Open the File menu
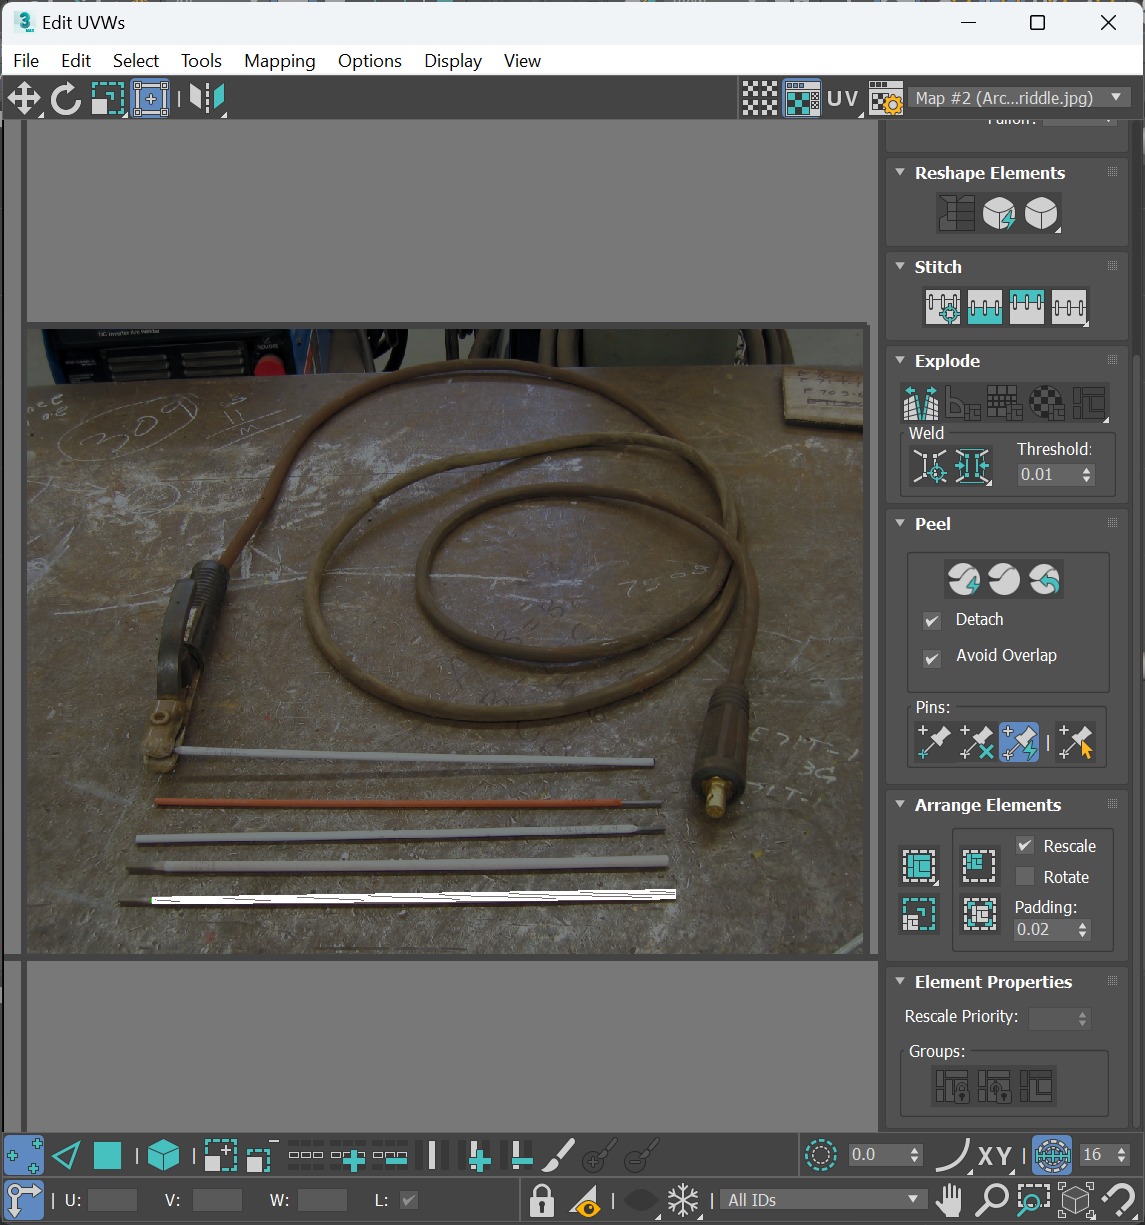Screen dimensions: 1145x1225 point(26,61)
